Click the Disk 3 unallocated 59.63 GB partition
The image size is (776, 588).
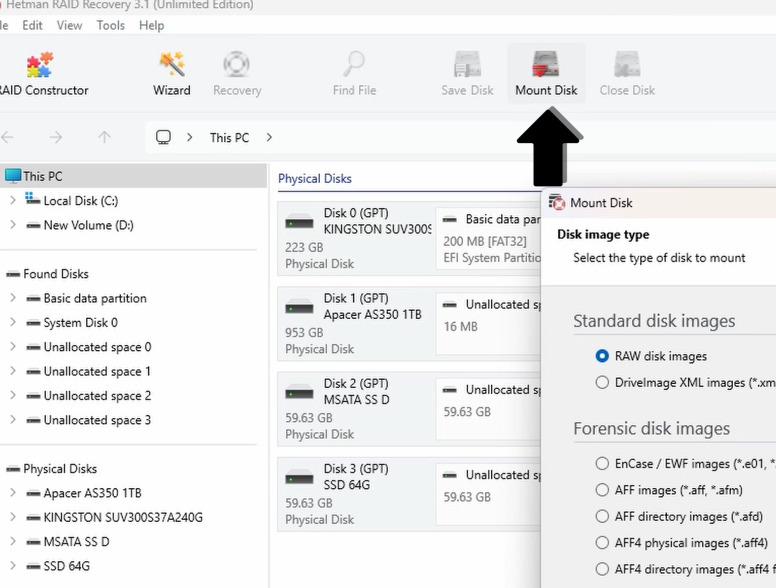pos(488,494)
